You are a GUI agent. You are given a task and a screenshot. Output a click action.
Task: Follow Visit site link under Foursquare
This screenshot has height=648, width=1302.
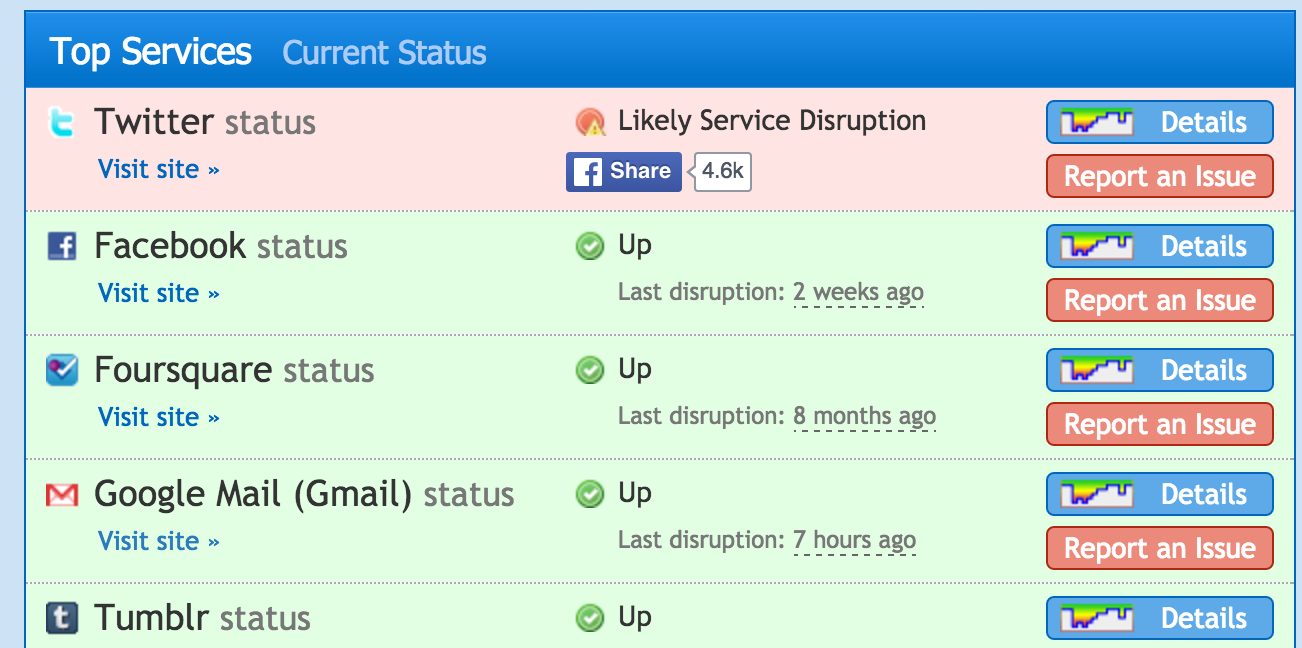tap(159, 417)
